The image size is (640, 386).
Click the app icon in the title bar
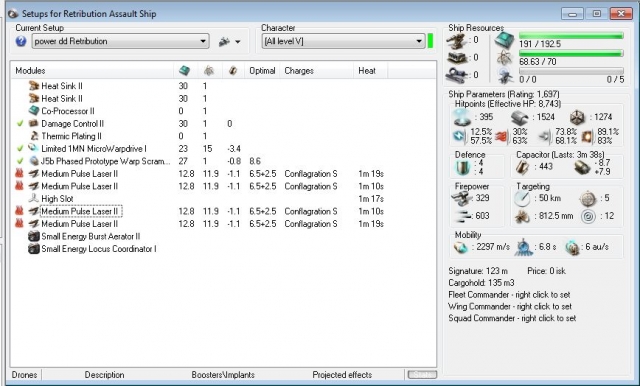tap(13, 13)
